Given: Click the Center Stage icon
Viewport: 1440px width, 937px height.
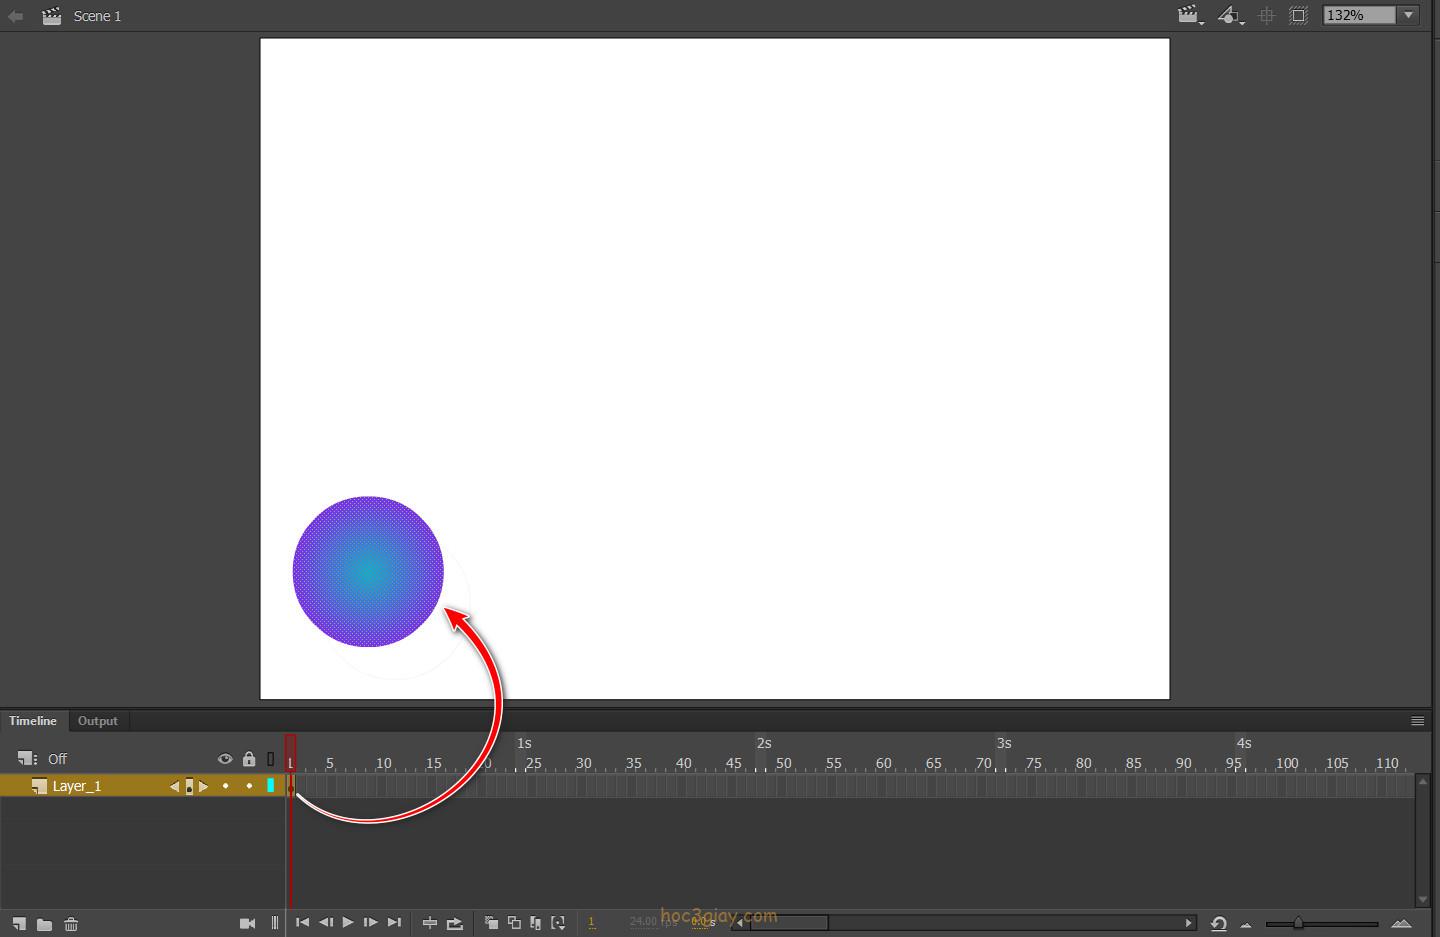Looking at the screenshot, I should tap(1266, 15).
